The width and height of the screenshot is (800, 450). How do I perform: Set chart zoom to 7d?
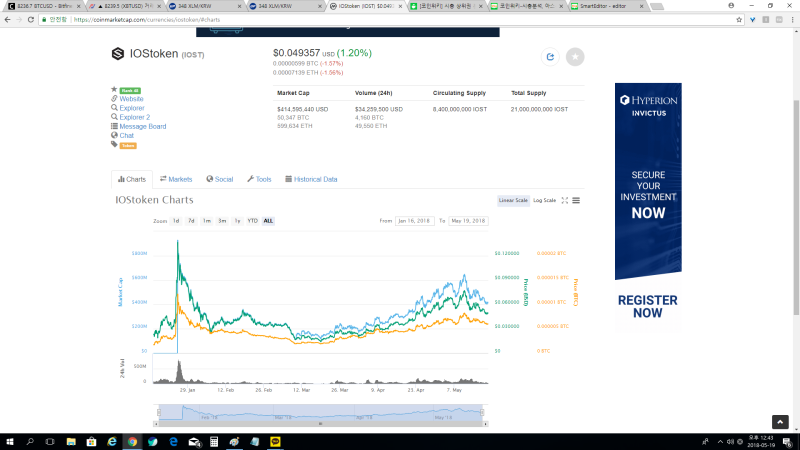[x=191, y=221]
